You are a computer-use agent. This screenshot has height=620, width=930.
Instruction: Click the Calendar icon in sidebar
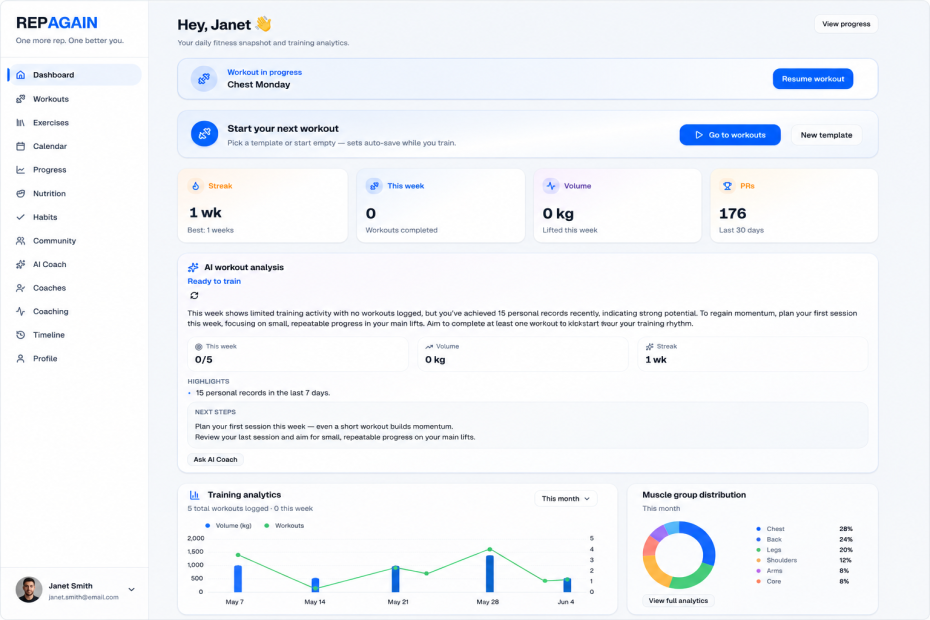pos(21,146)
